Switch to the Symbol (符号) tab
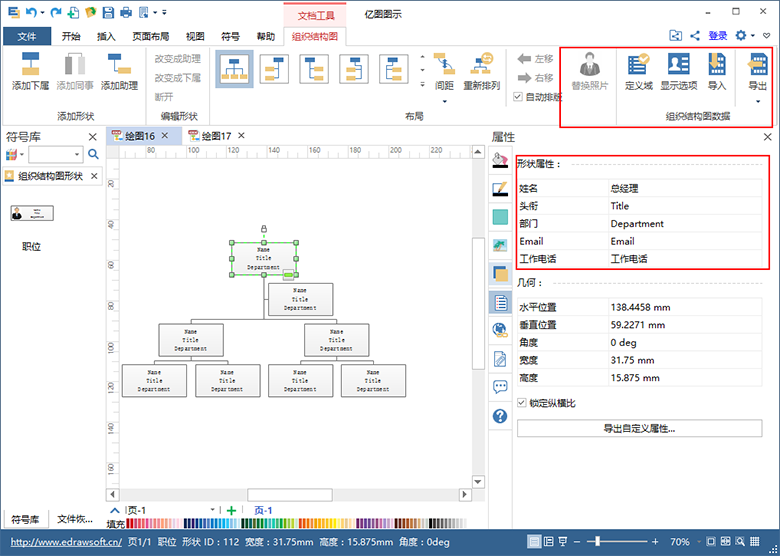780x556 pixels. (x=230, y=36)
